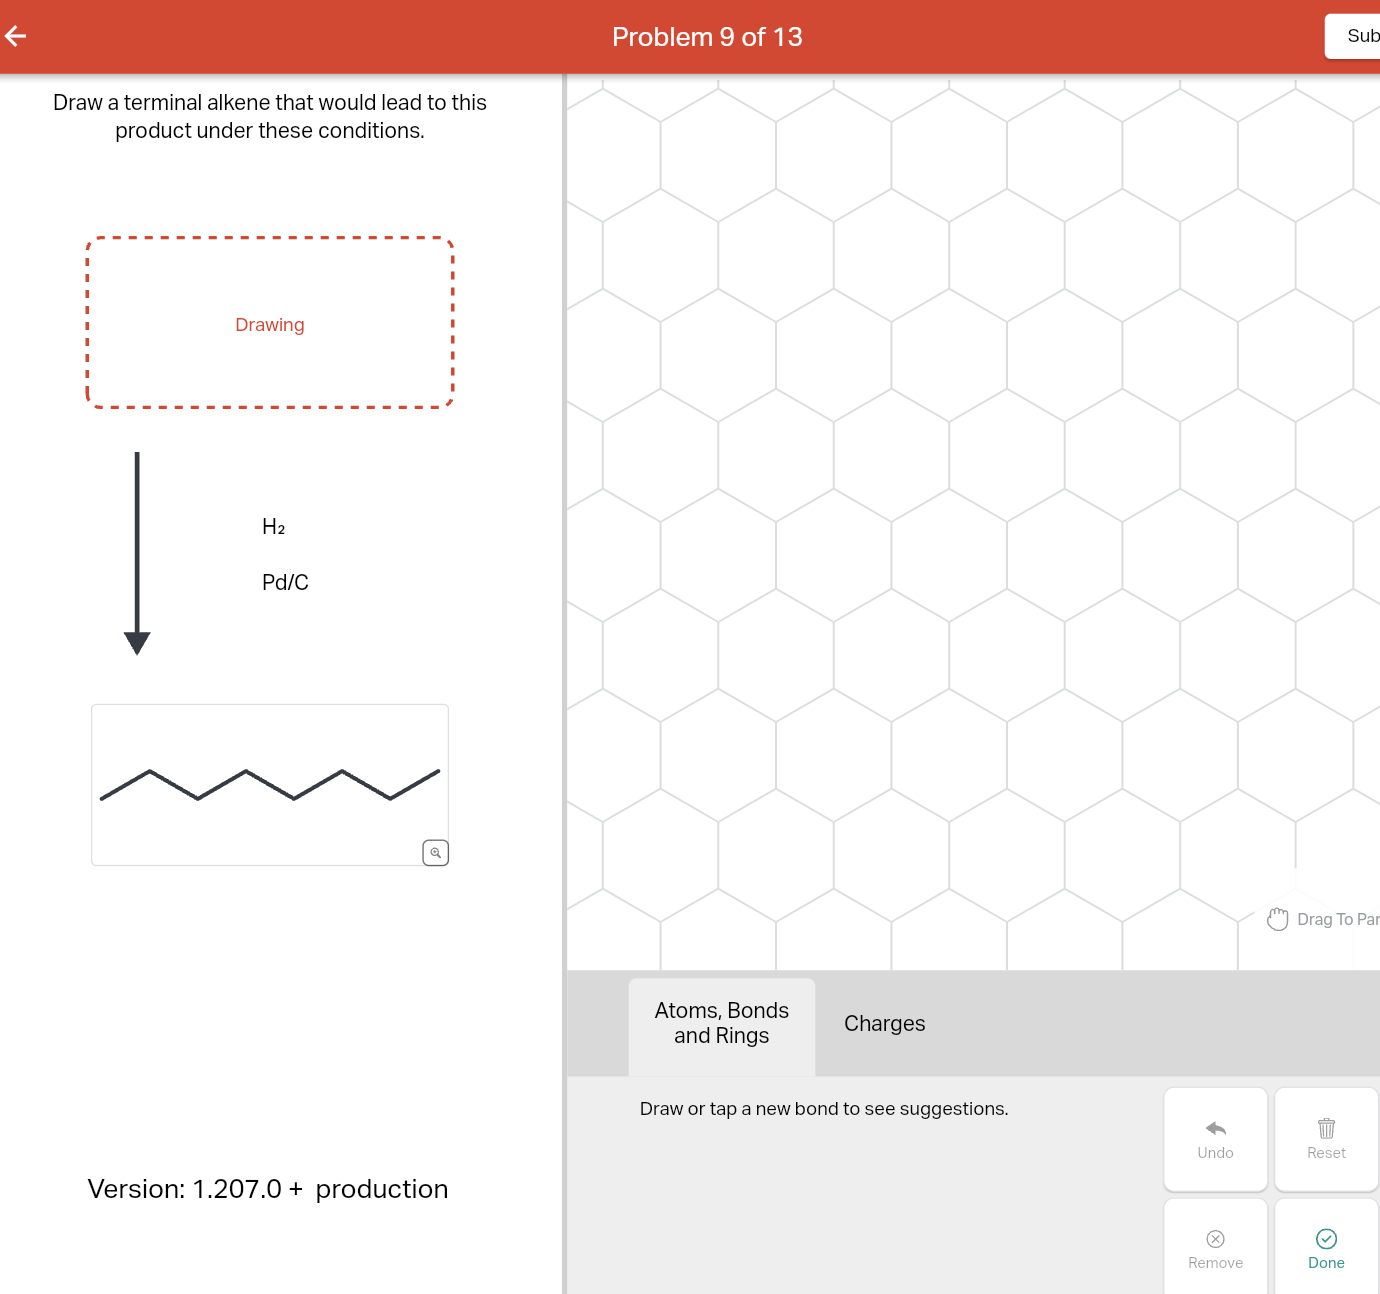Click the Remove circle-x button tile
1380x1294 pixels.
[x=1215, y=1245]
